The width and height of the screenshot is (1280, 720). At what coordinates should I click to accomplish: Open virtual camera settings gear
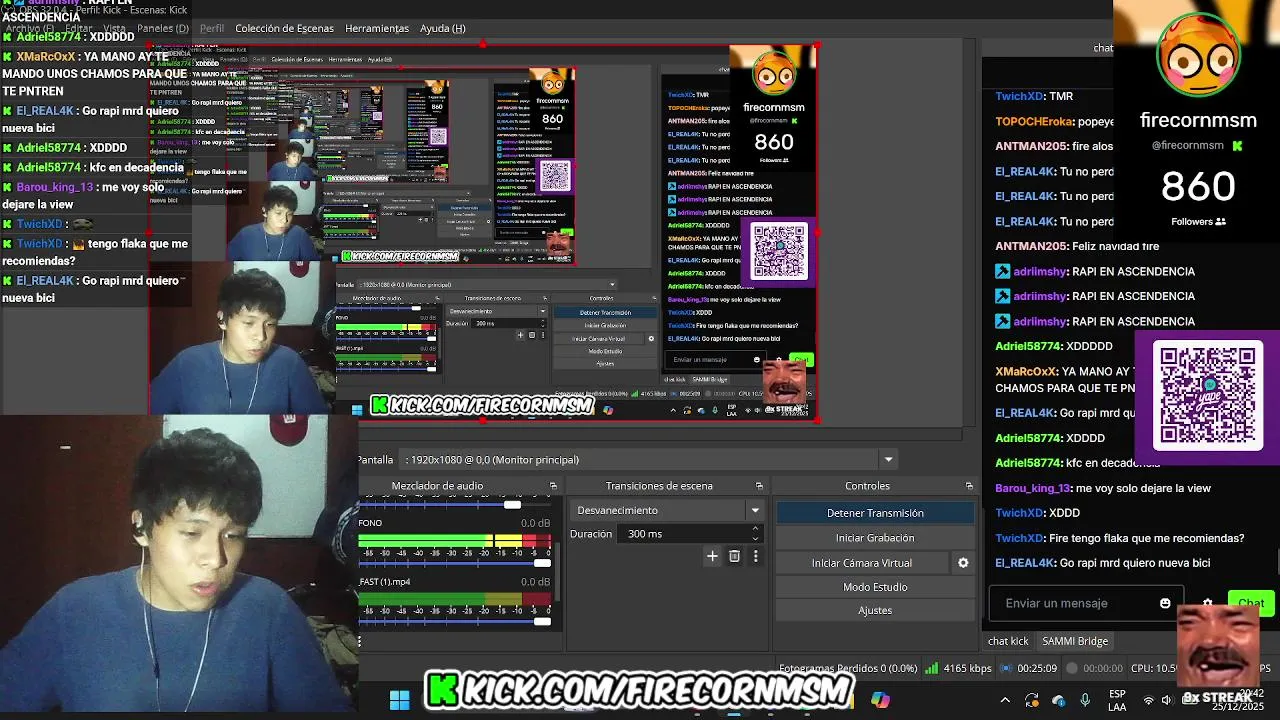pos(963,563)
